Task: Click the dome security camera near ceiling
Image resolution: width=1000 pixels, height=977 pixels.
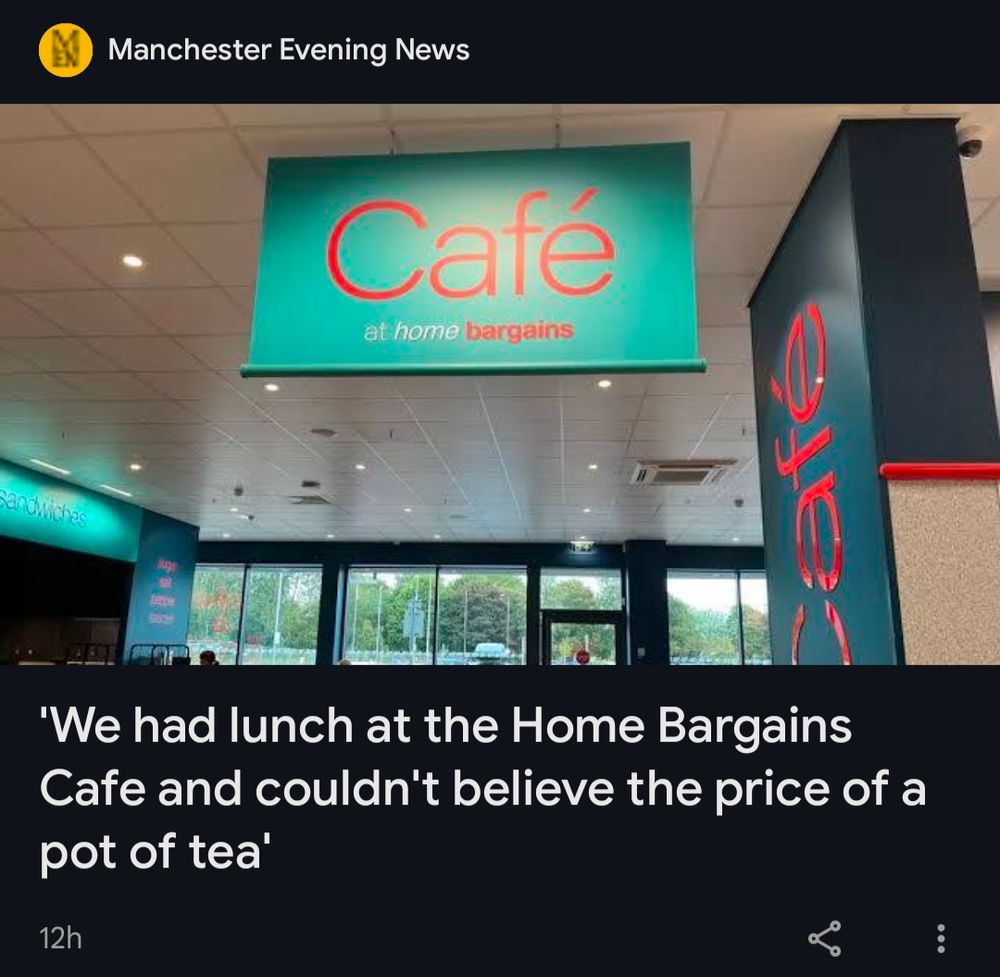Action: coord(971,142)
